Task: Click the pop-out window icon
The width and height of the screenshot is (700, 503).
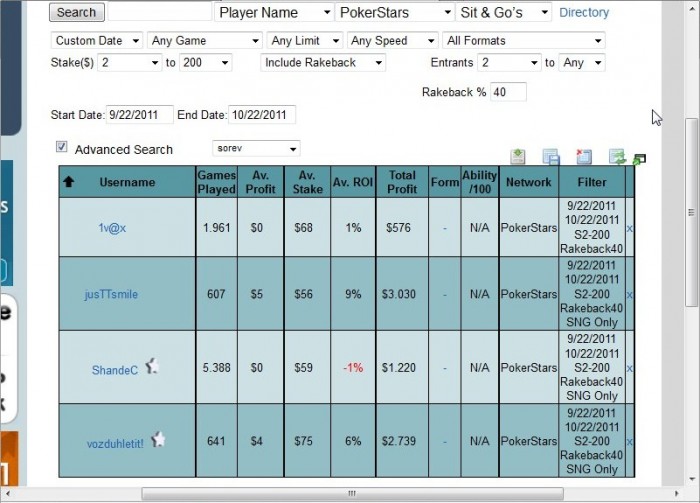Action: tap(639, 159)
